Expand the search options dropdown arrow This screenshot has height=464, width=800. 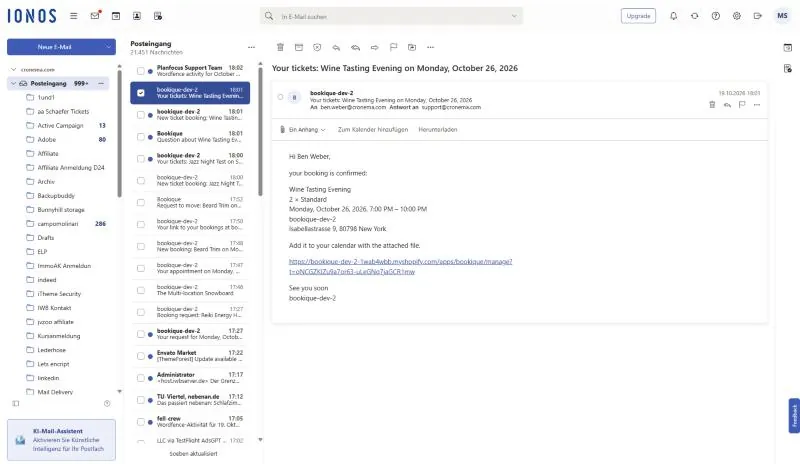point(514,16)
